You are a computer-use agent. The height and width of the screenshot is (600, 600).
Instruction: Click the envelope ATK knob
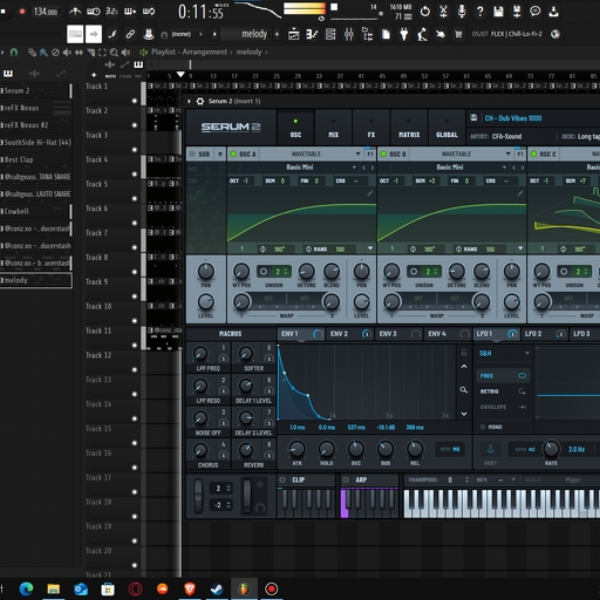coord(297,449)
